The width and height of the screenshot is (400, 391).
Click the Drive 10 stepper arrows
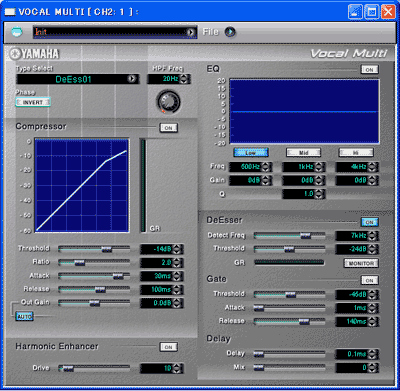pyautogui.click(x=177, y=368)
